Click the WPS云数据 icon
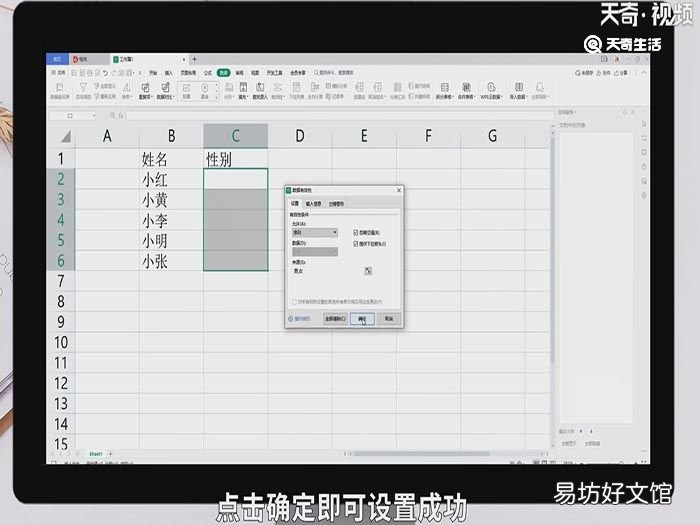 pos(492,91)
